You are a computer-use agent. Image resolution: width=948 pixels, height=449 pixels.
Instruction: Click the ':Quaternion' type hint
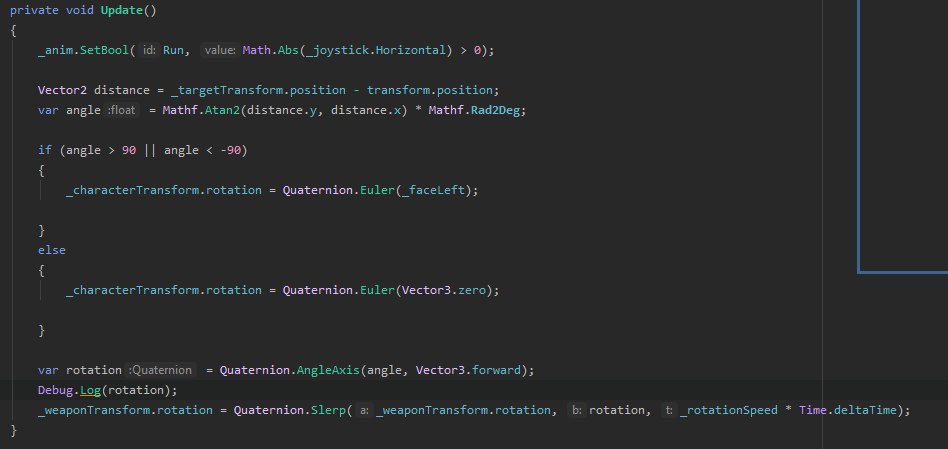point(161,370)
